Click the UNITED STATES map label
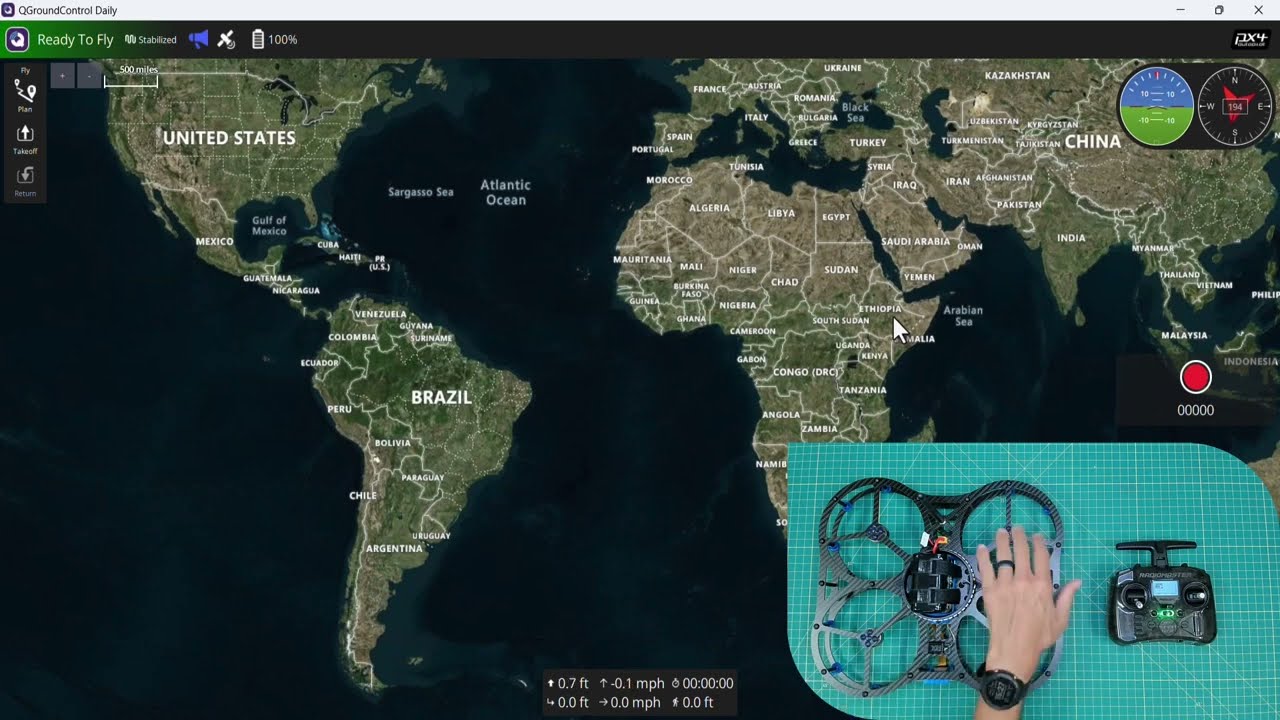Image resolution: width=1280 pixels, height=720 pixels. [229, 138]
